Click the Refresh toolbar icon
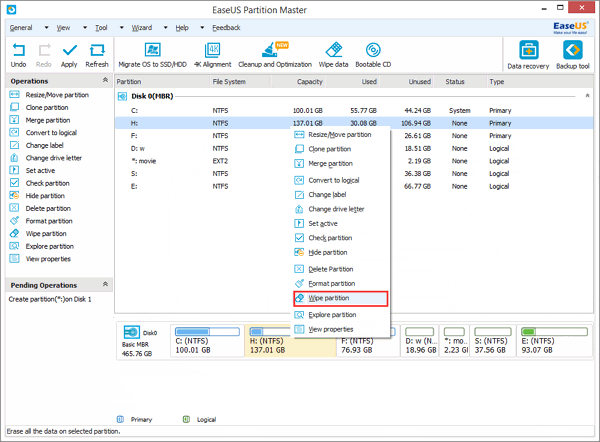The image size is (600, 442). 97,55
